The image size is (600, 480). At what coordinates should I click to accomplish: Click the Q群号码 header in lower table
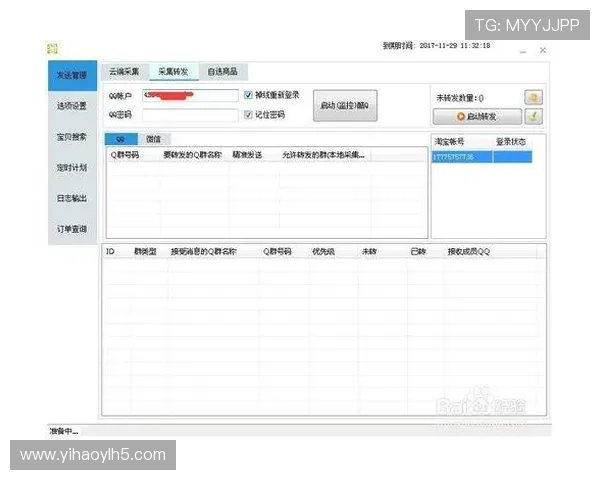coord(277,251)
